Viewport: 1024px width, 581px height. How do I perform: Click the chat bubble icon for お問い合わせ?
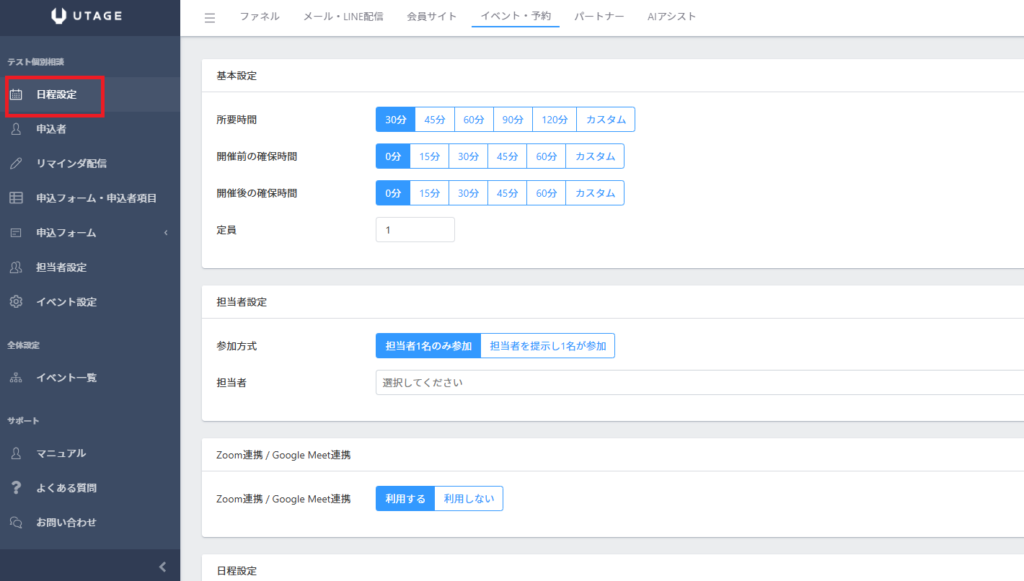pyautogui.click(x=16, y=522)
